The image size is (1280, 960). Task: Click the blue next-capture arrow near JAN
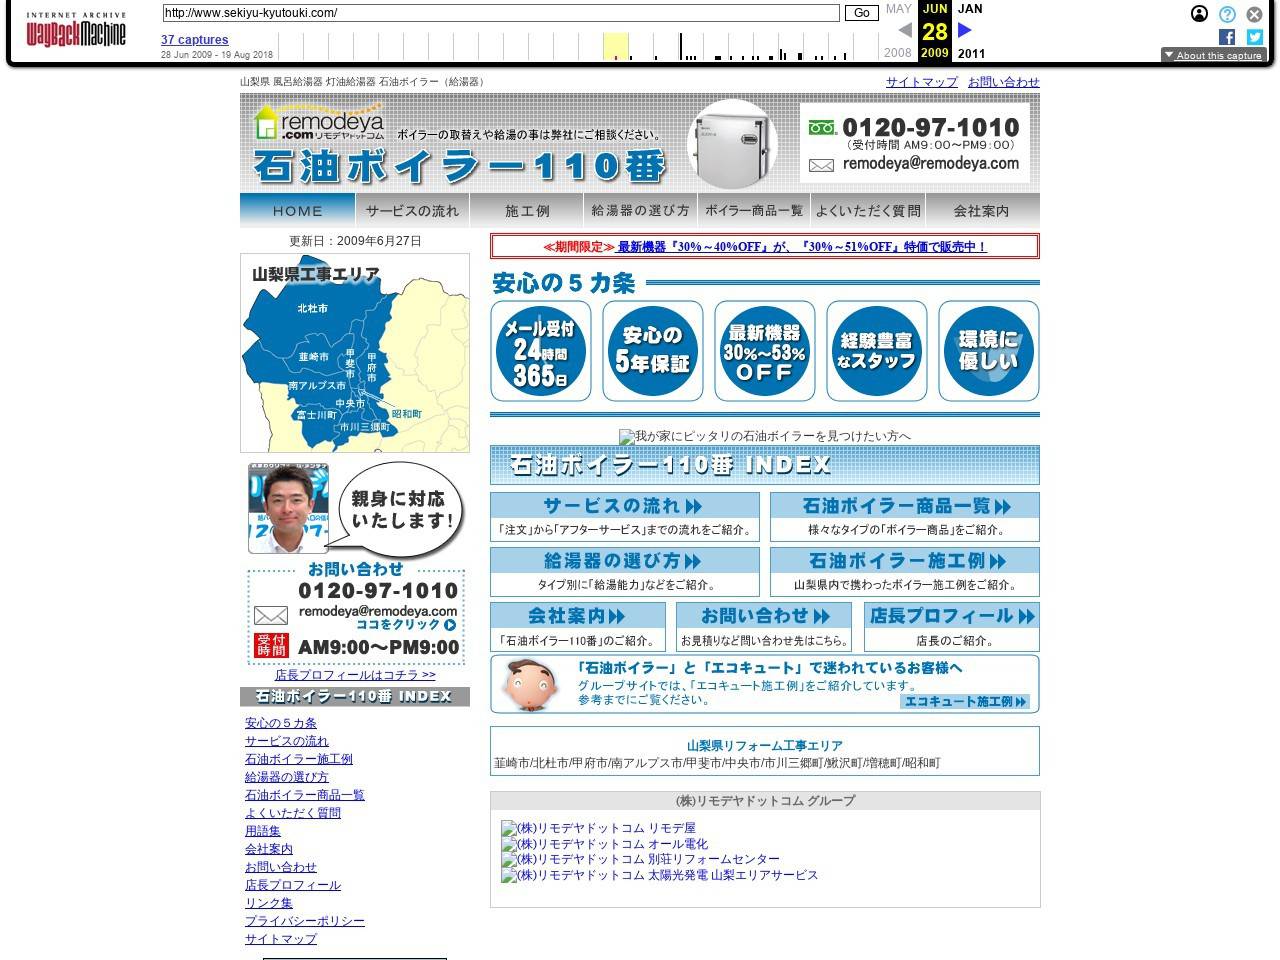tap(962, 29)
